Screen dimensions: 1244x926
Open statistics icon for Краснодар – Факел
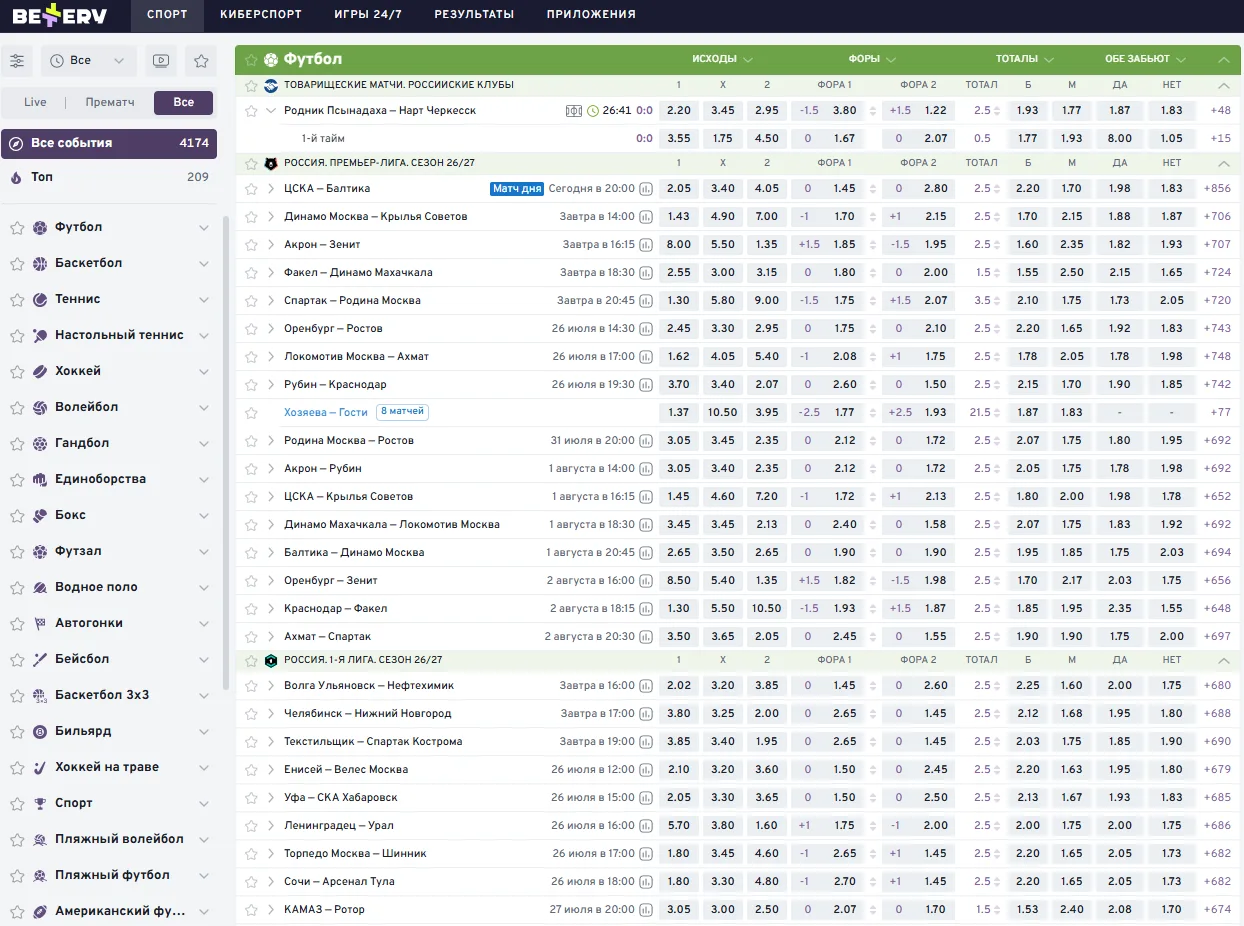646,608
